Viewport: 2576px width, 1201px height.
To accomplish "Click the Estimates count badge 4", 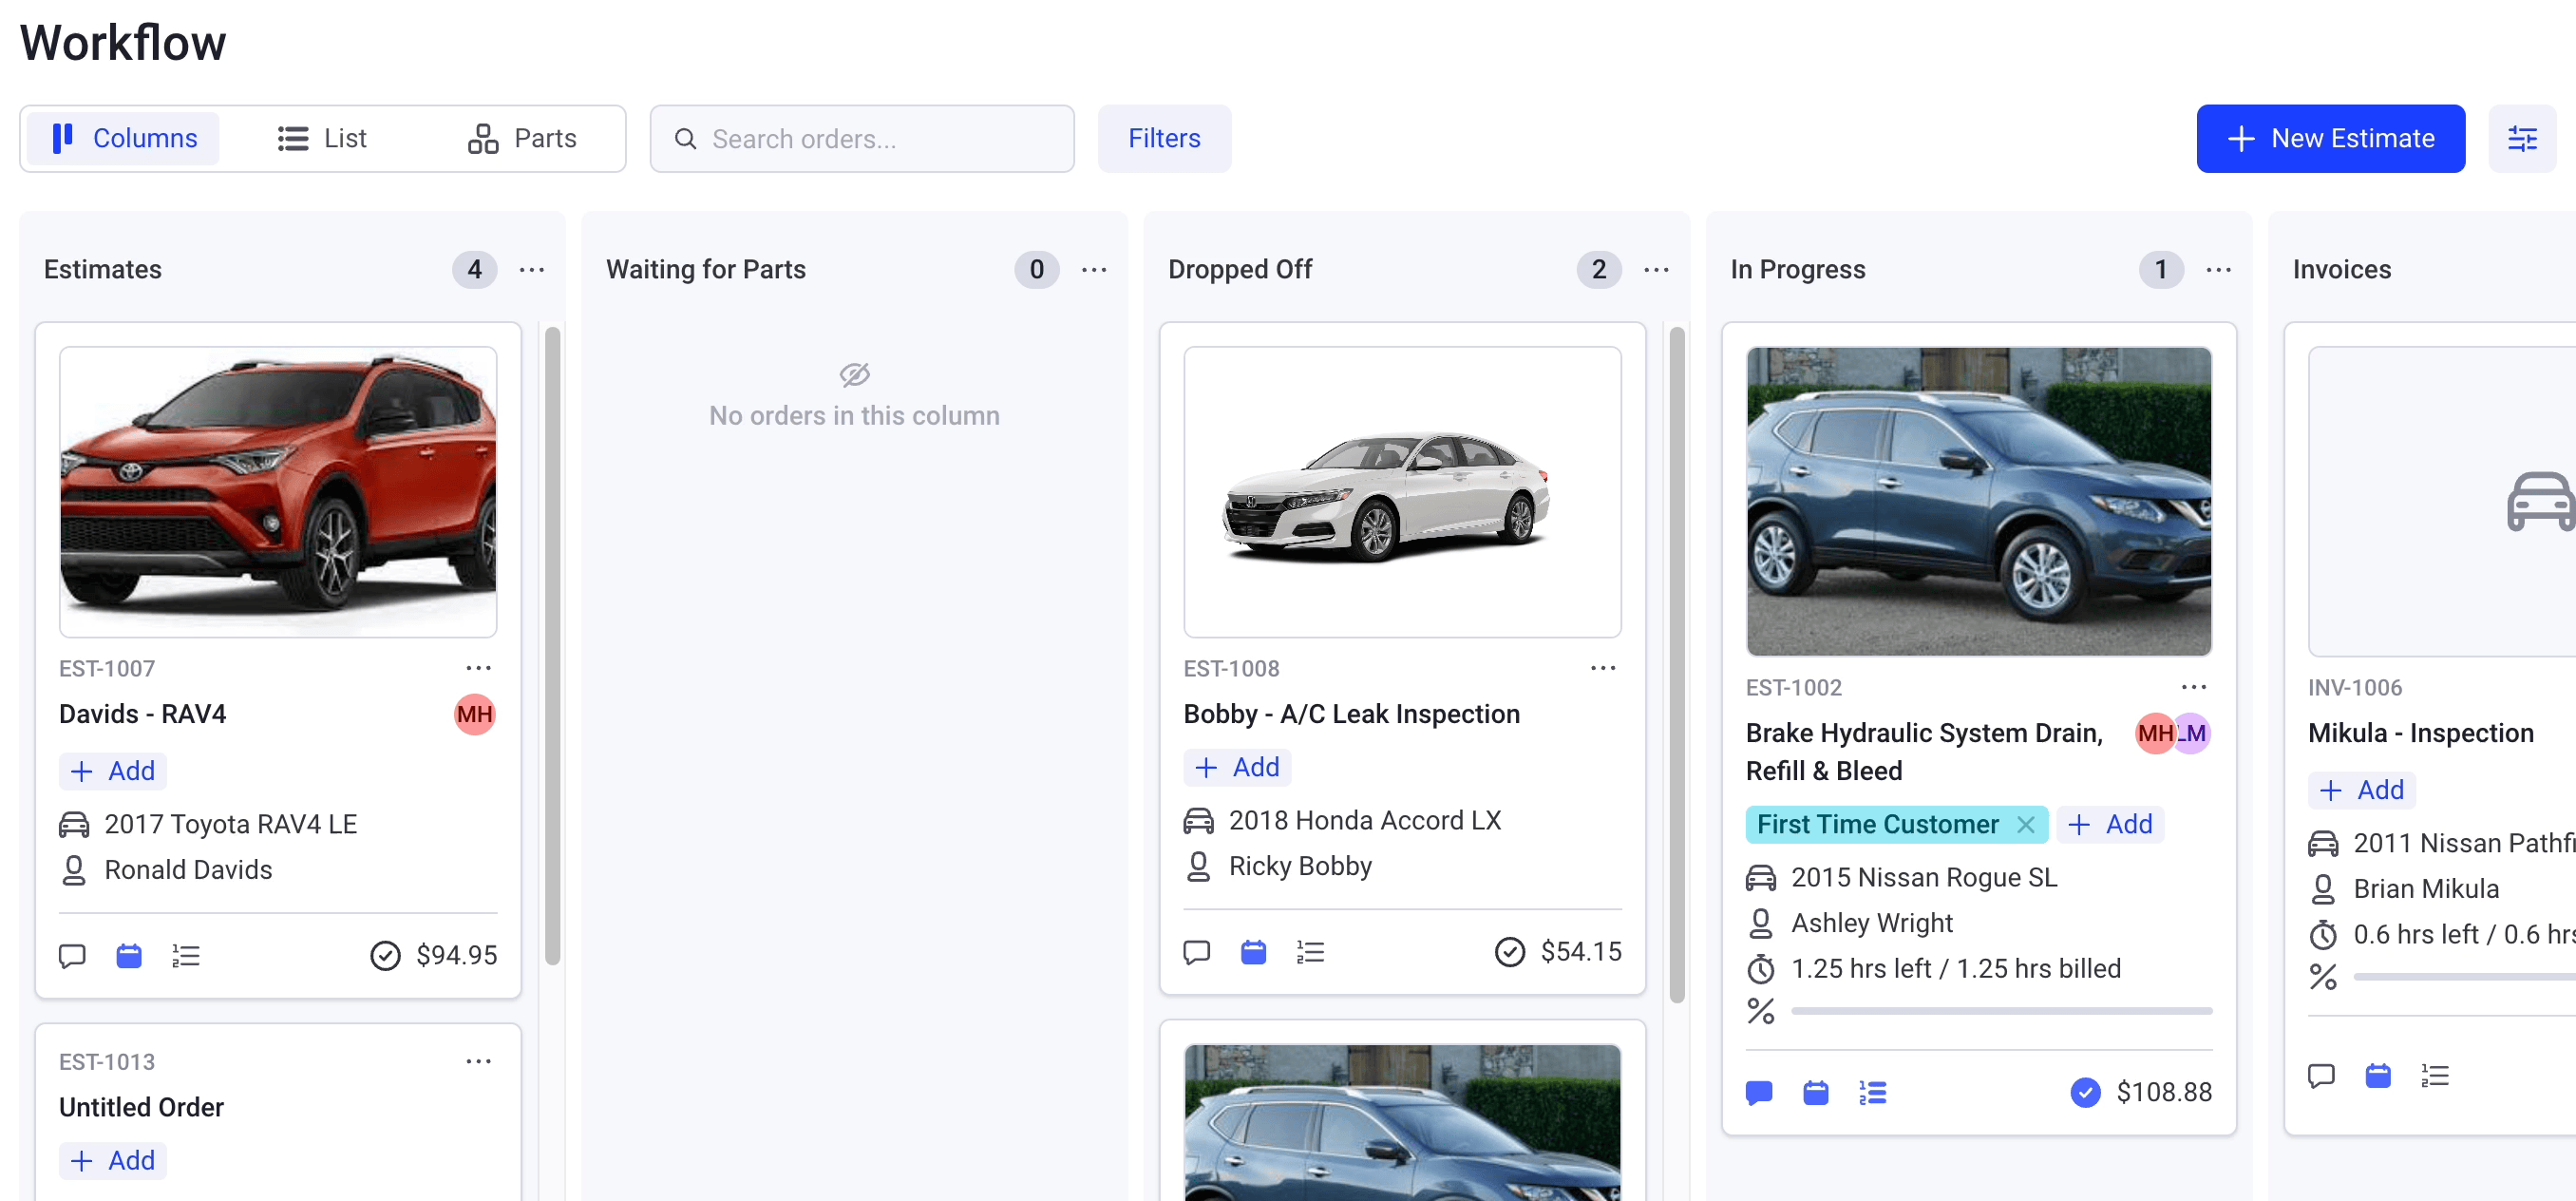I will 474,270.
